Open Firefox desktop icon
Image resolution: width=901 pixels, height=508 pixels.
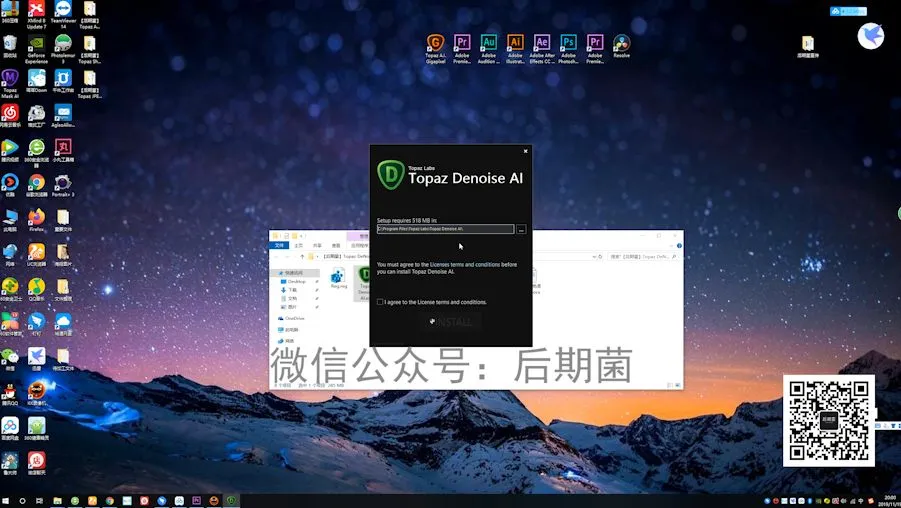point(36,221)
